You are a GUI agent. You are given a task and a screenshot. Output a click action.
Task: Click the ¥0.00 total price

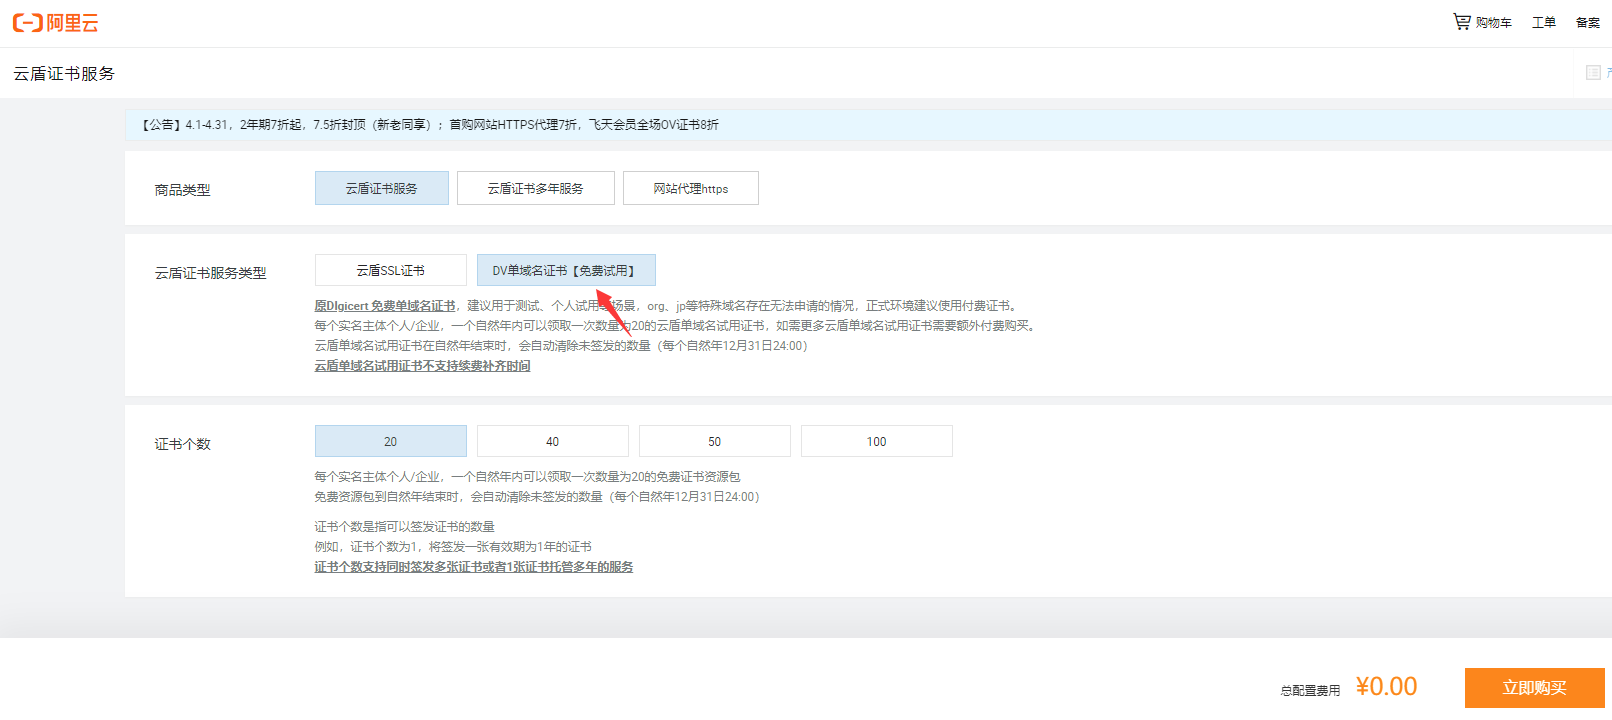coord(1386,687)
